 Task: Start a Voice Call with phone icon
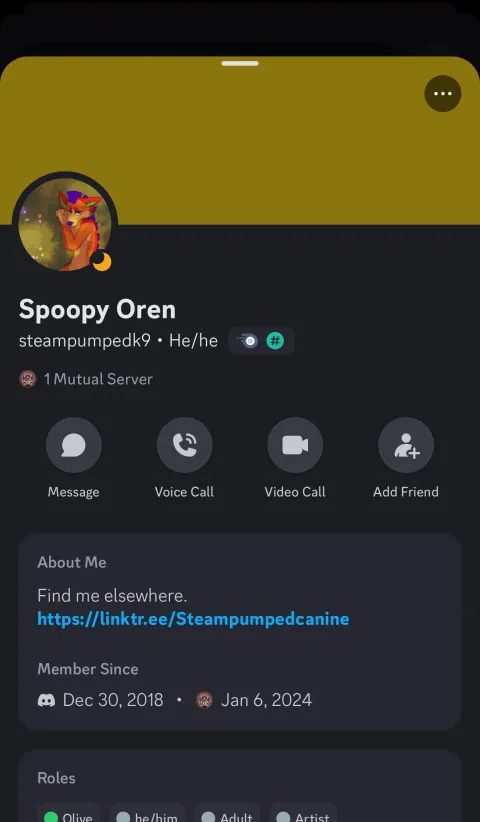184,445
